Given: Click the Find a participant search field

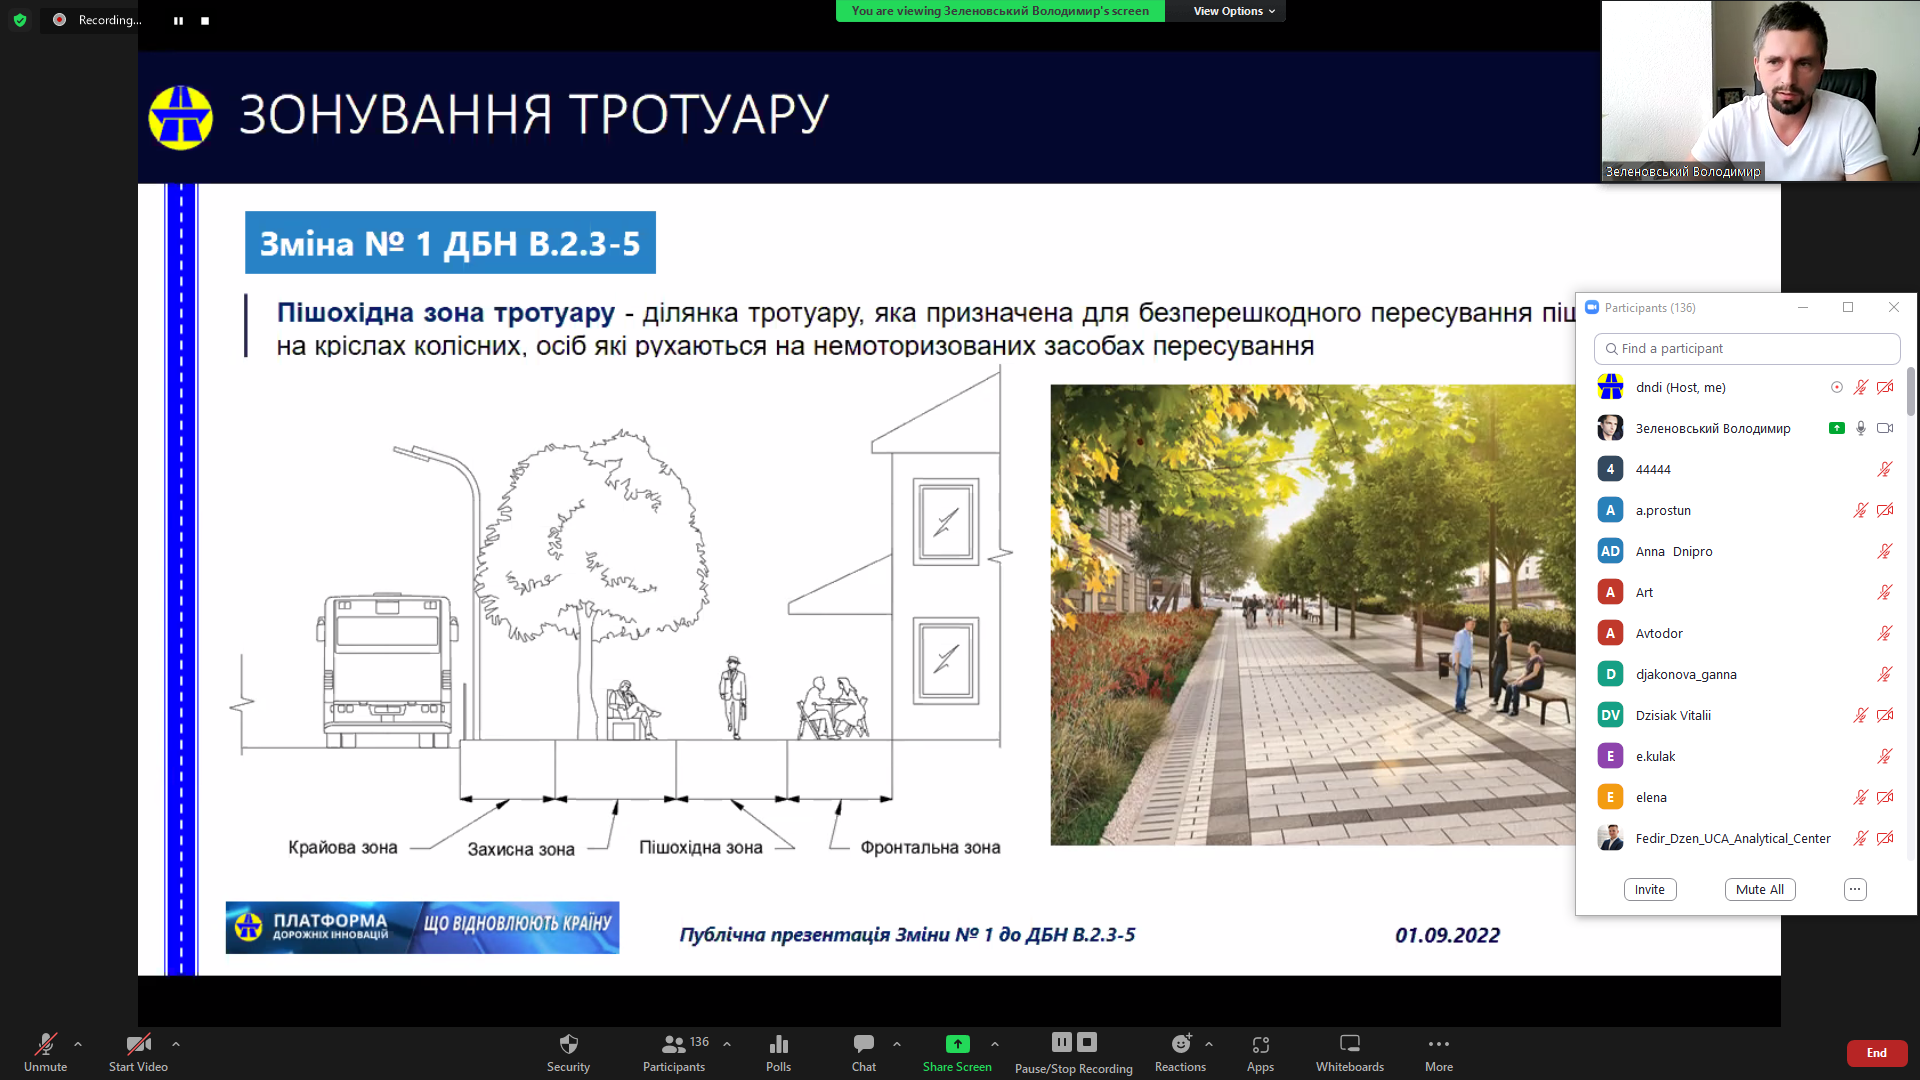Looking at the screenshot, I should pos(1746,348).
